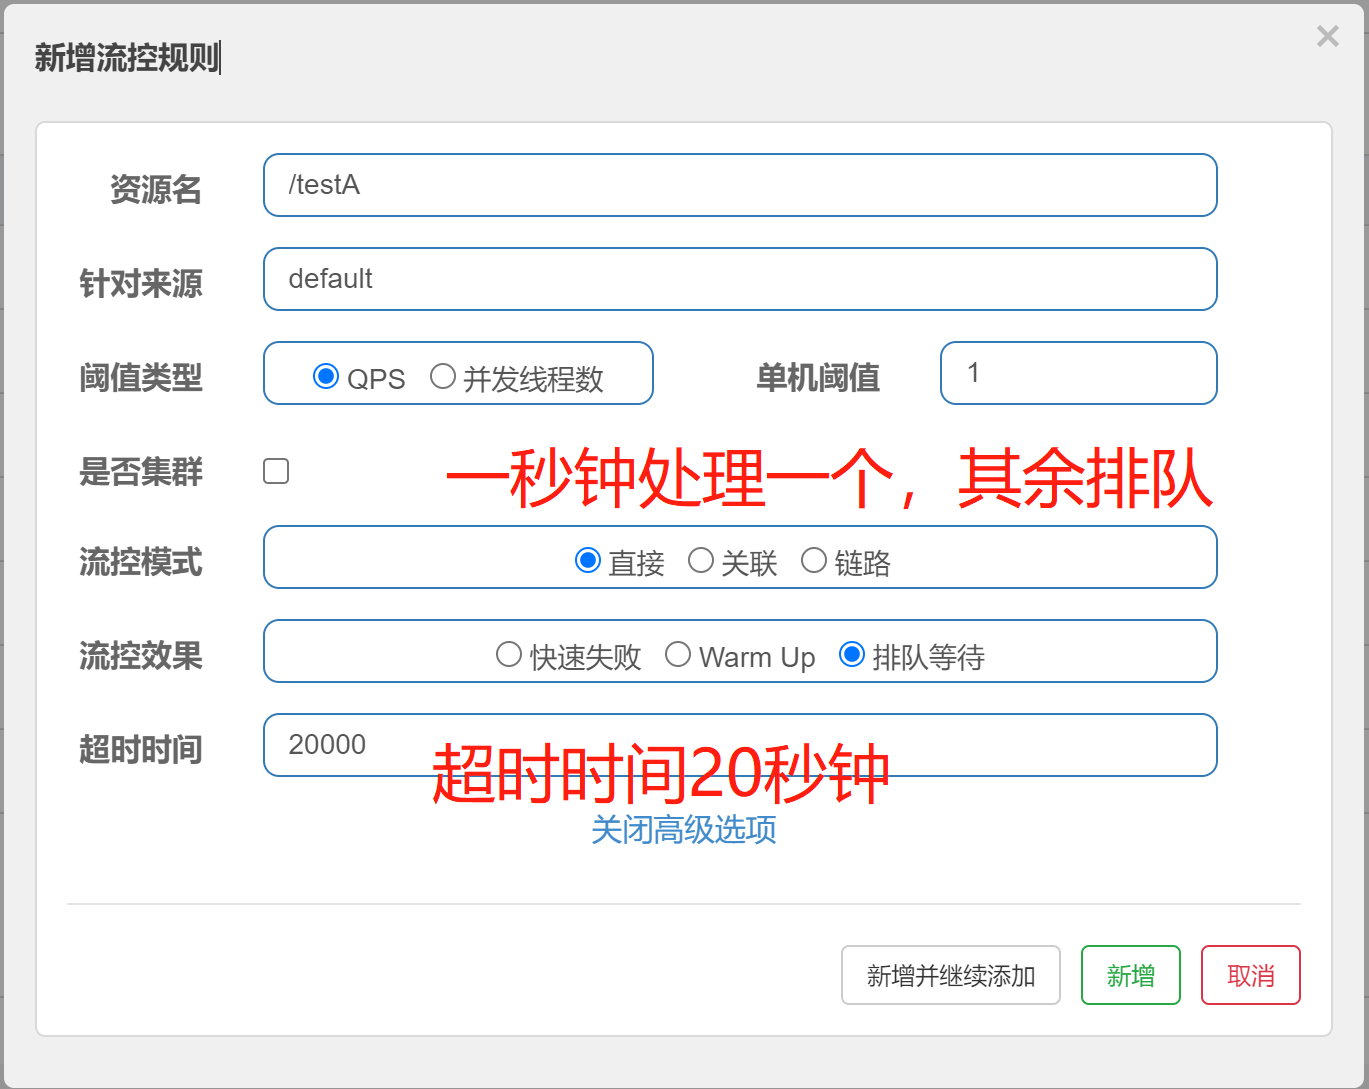The width and height of the screenshot is (1369, 1089).
Task: Close the 新增流控规则 dialog with the X
Action: pos(1327,37)
